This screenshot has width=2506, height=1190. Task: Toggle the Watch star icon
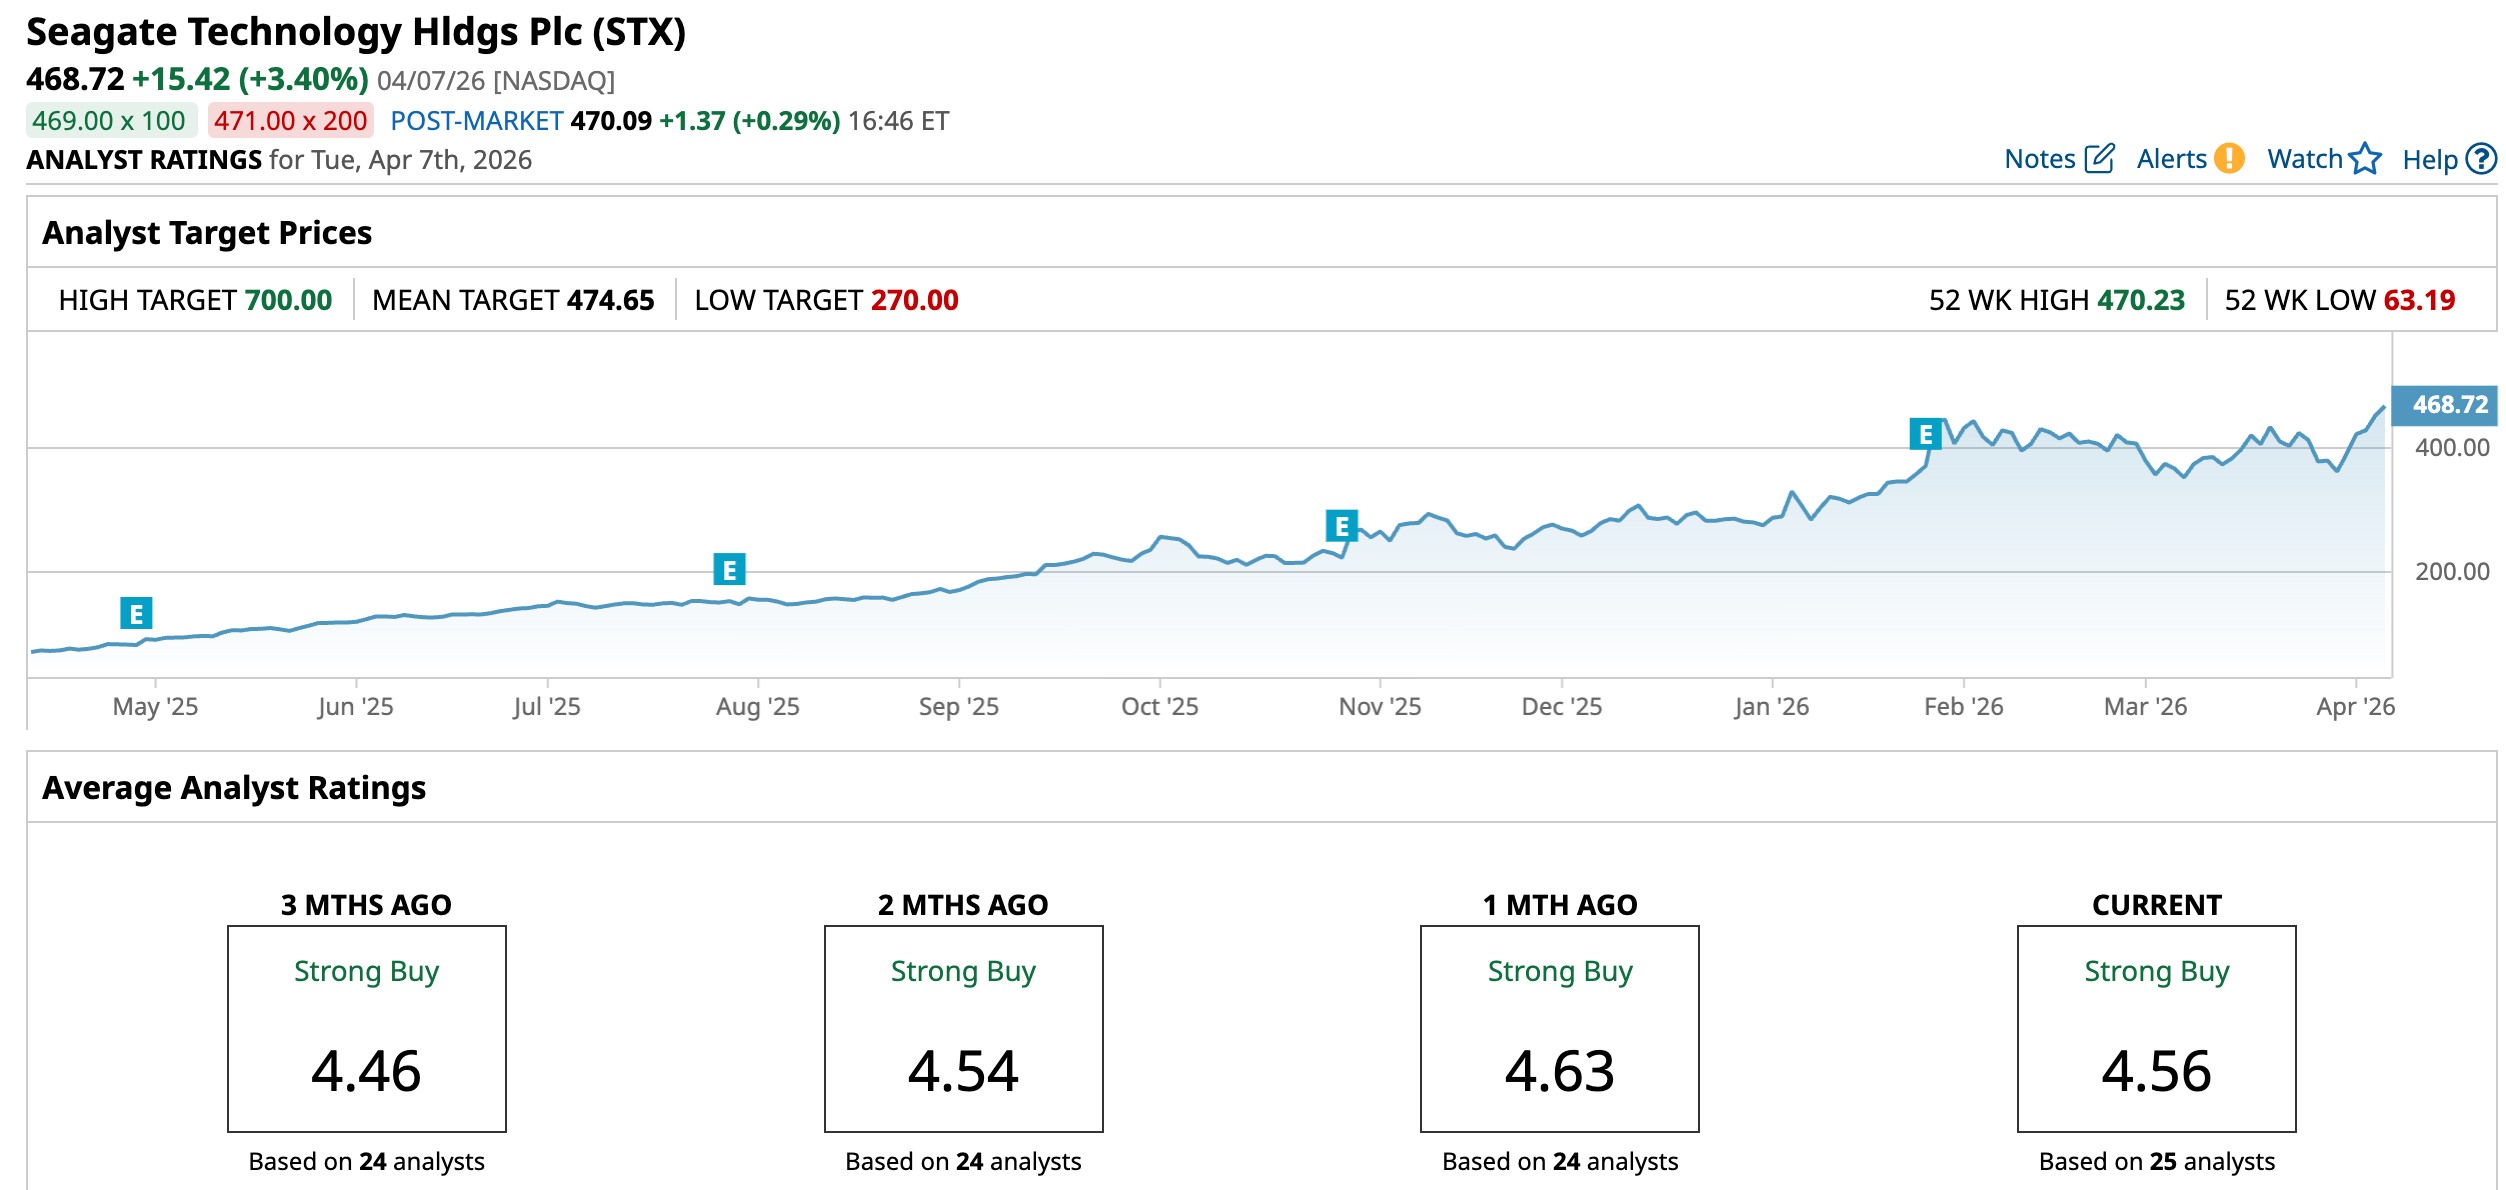tap(2365, 158)
